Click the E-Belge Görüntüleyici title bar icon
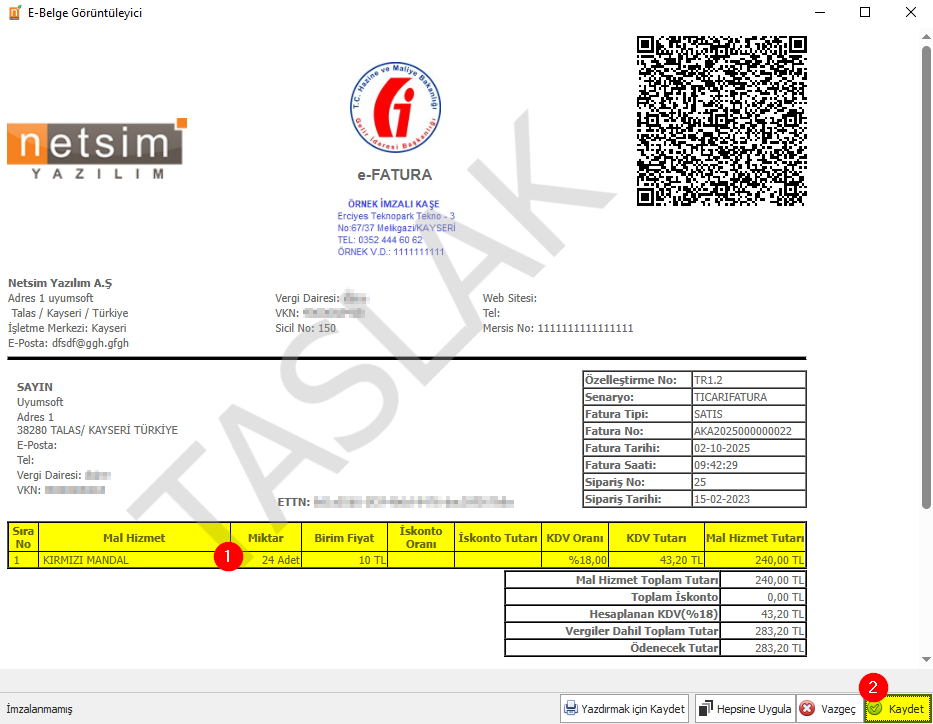 pyautogui.click(x=13, y=13)
